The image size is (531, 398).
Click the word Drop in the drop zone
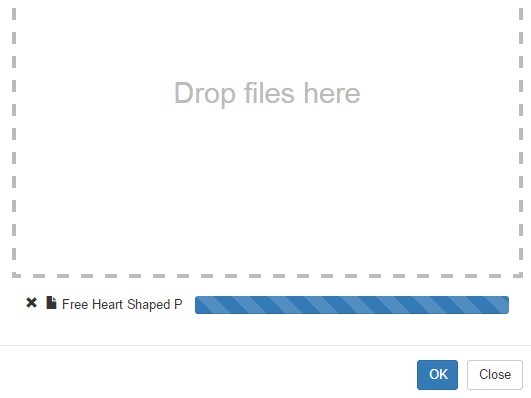(205, 93)
